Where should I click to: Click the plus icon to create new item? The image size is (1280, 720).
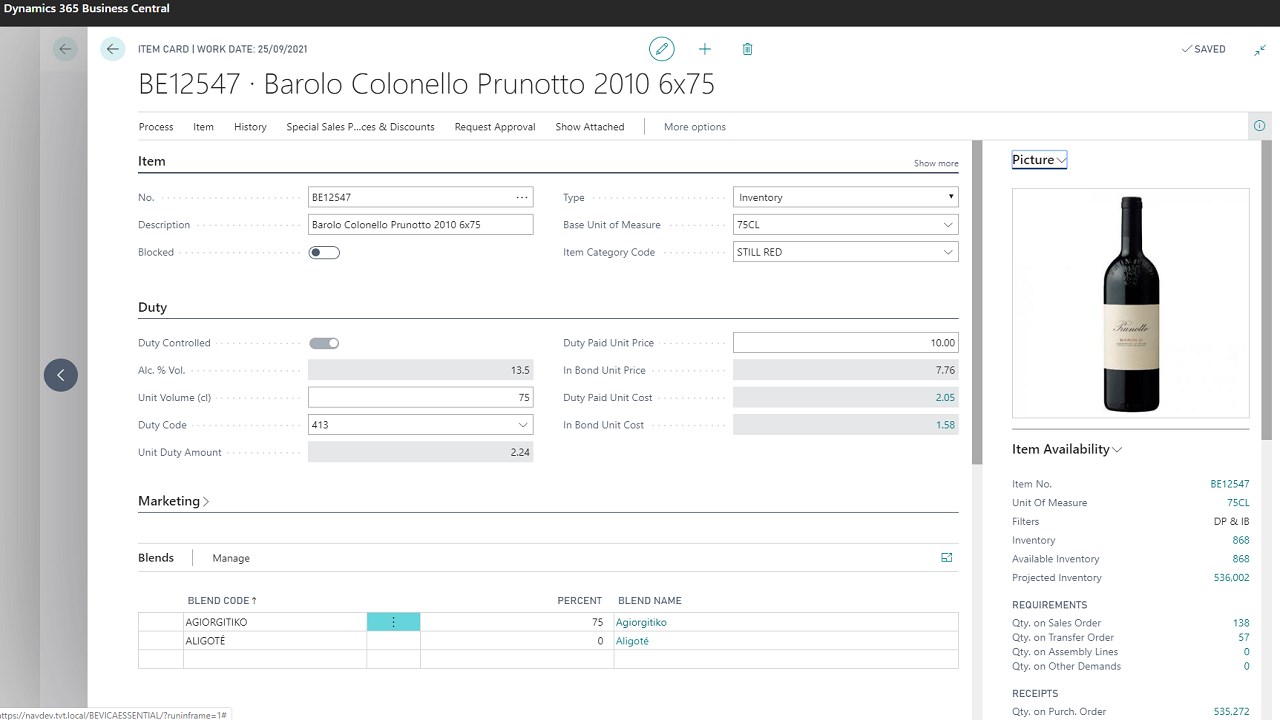coord(704,49)
